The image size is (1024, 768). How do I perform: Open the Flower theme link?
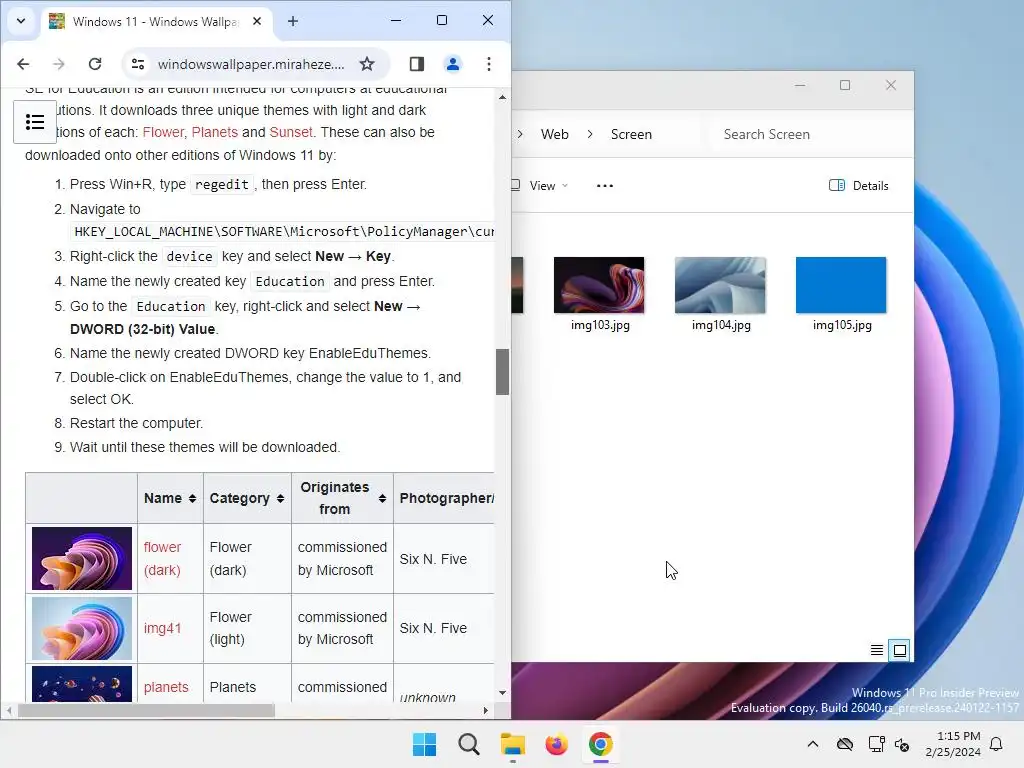(x=163, y=133)
